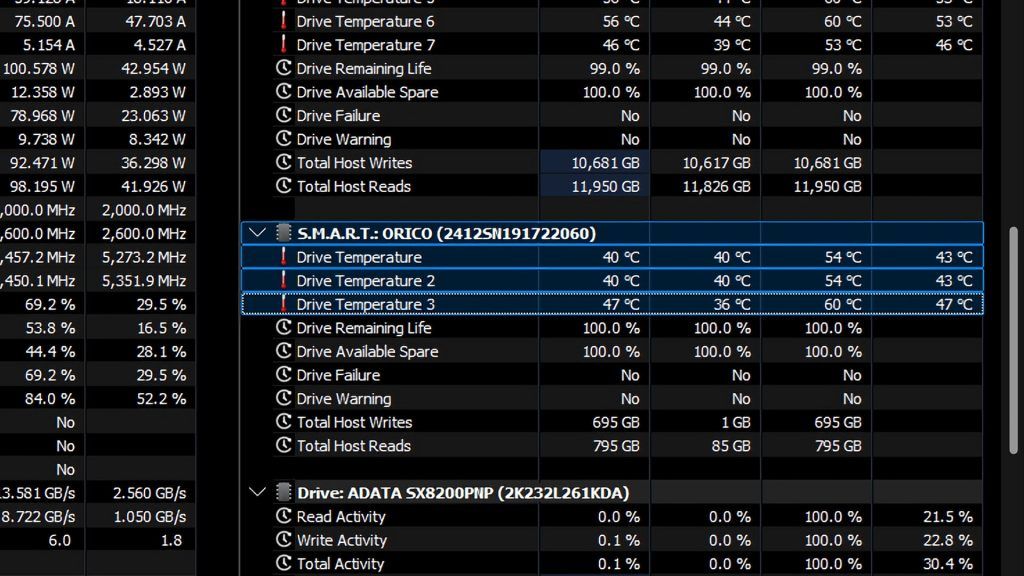
Task: Click the 42.954 W reading
Action: click(x=153, y=69)
